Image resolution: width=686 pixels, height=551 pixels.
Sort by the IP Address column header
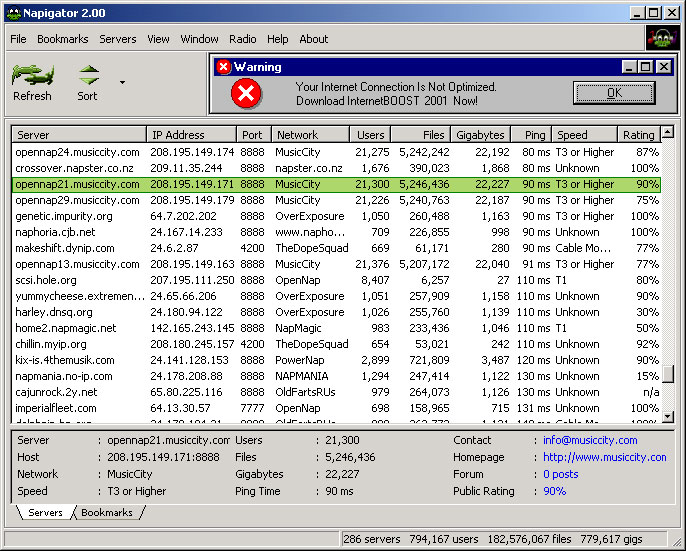191,135
